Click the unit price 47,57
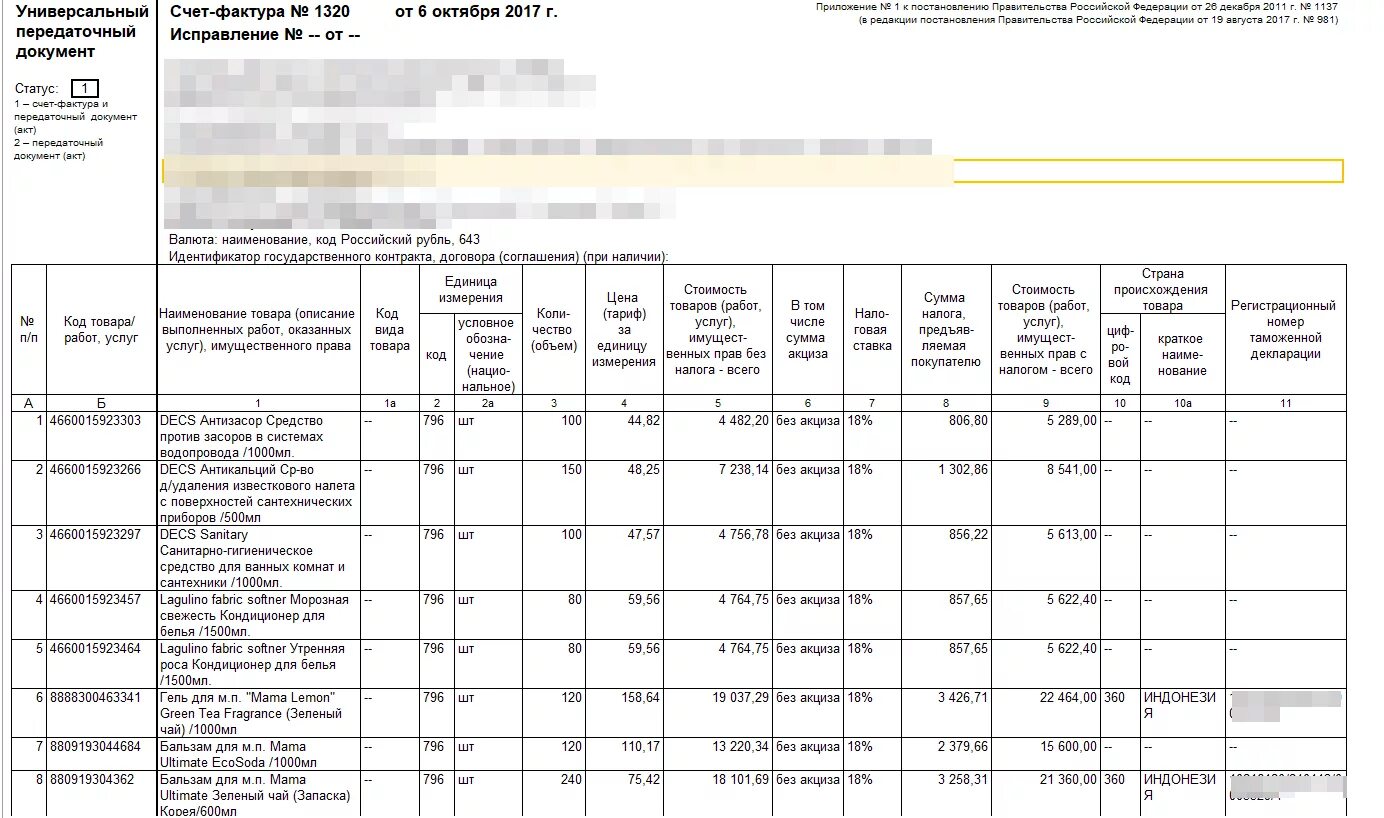1384x818 pixels. pyautogui.click(x=643, y=535)
